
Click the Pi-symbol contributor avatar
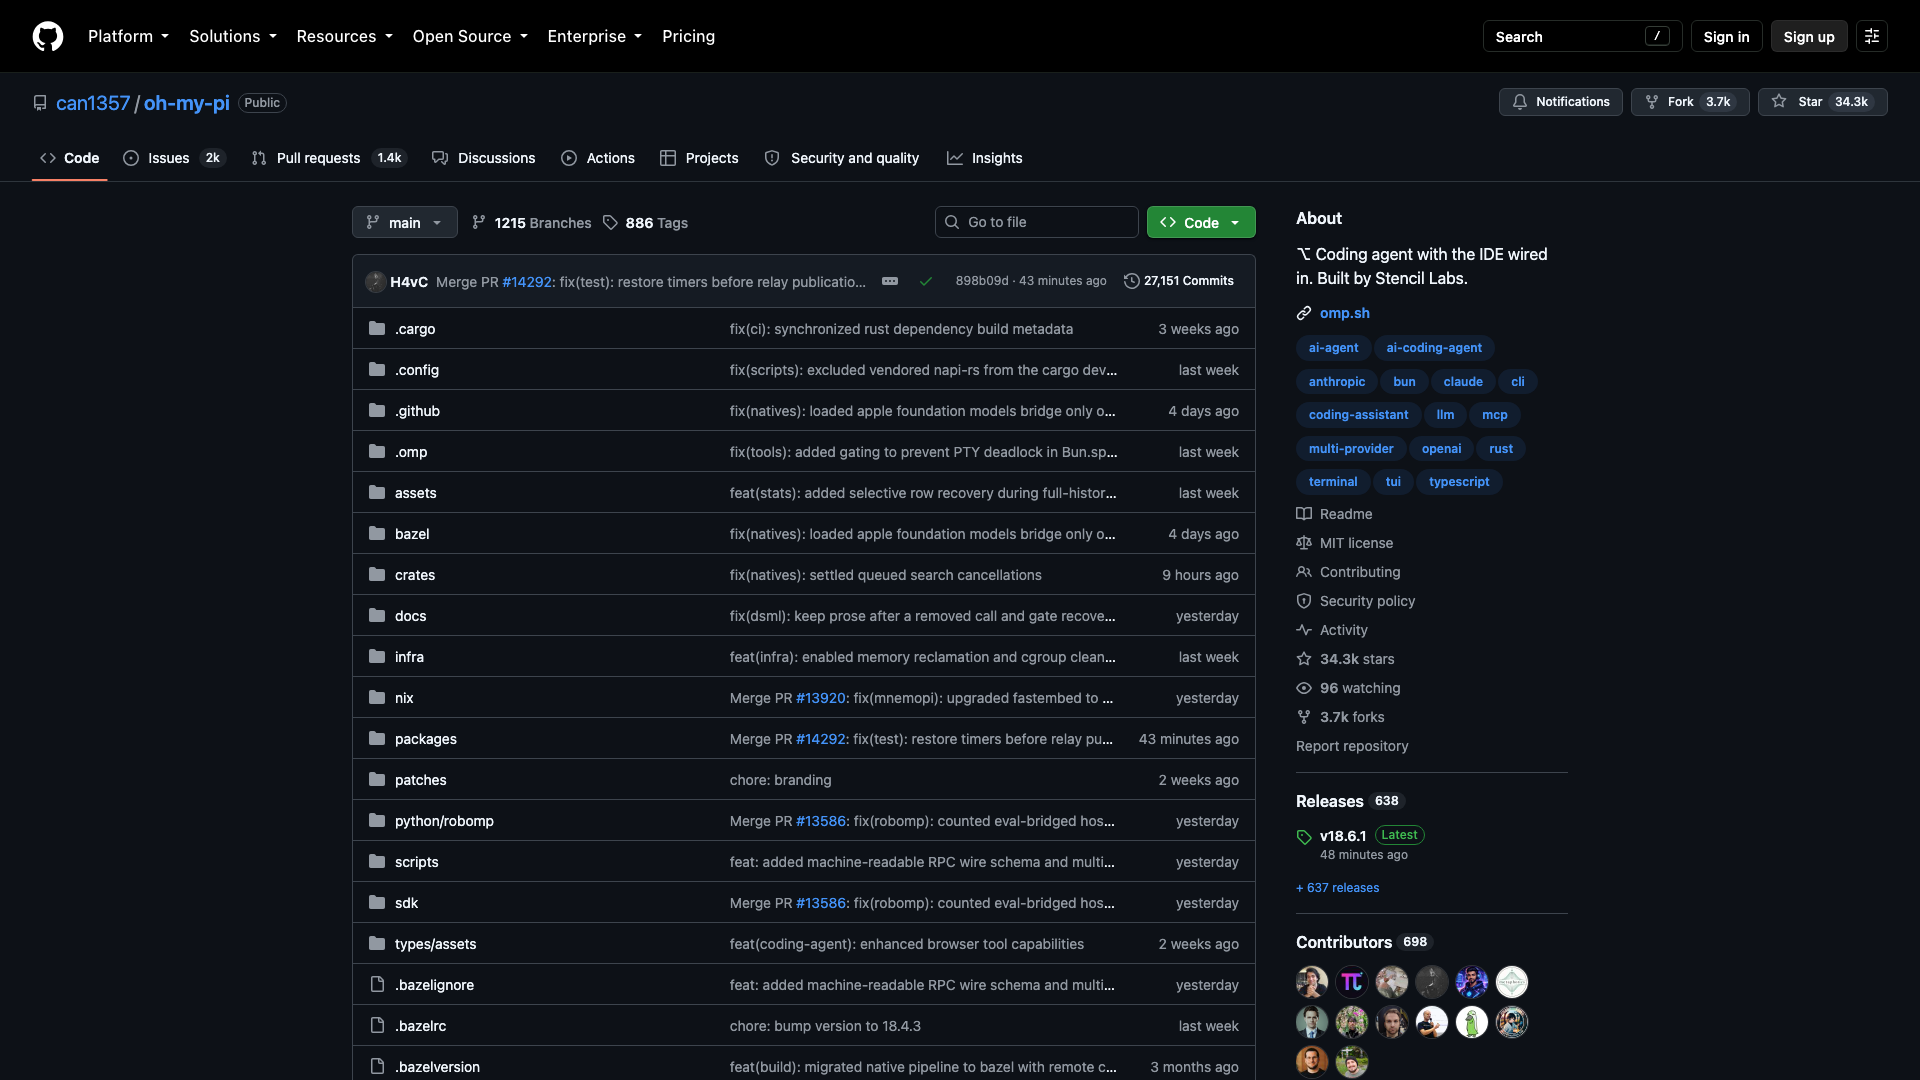tap(1352, 982)
